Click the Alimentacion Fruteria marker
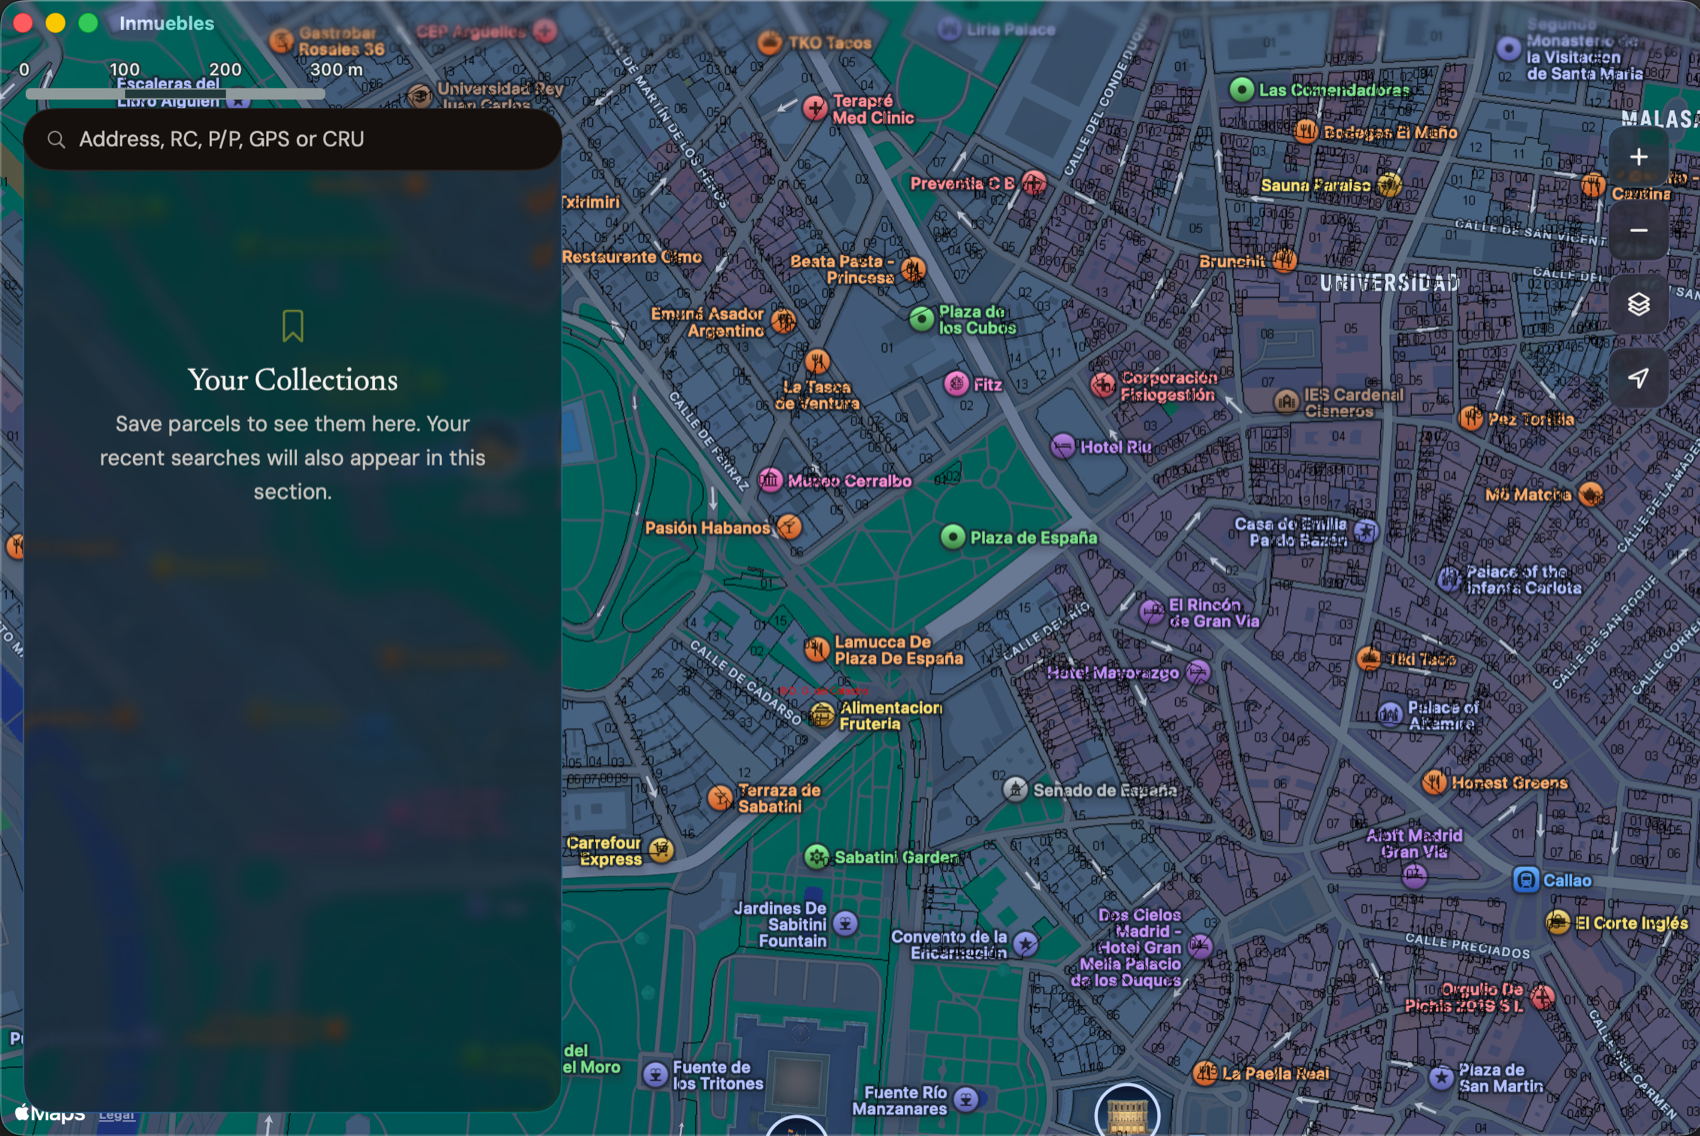This screenshot has height=1136, width=1700. [822, 715]
